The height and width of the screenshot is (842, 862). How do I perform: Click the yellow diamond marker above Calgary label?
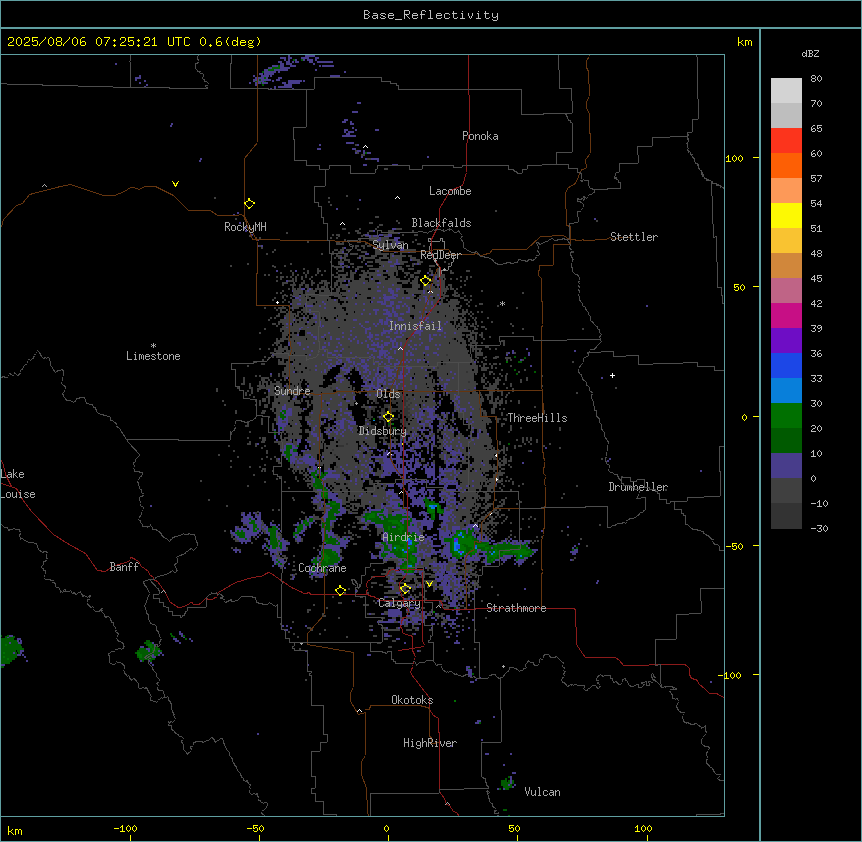tap(405, 589)
